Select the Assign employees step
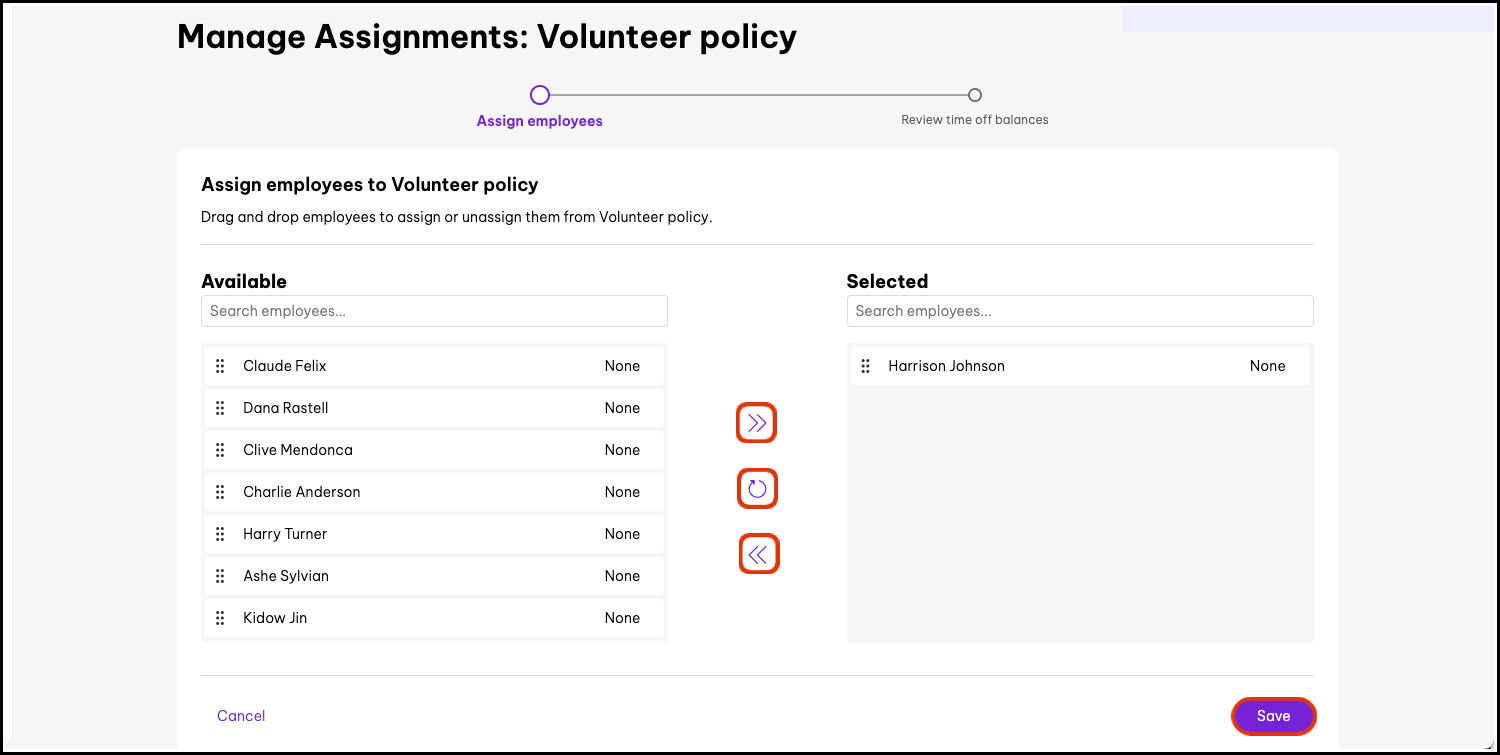This screenshot has width=1500, height=755. tap(539, 121)
